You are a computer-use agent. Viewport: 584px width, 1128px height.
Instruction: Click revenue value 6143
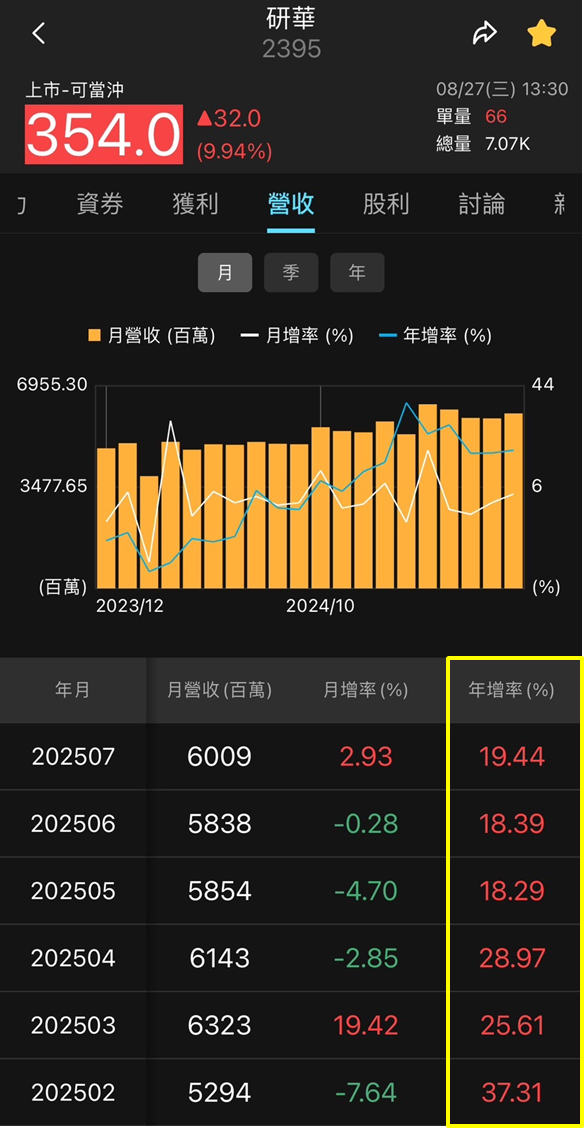(x=219, y=958)
